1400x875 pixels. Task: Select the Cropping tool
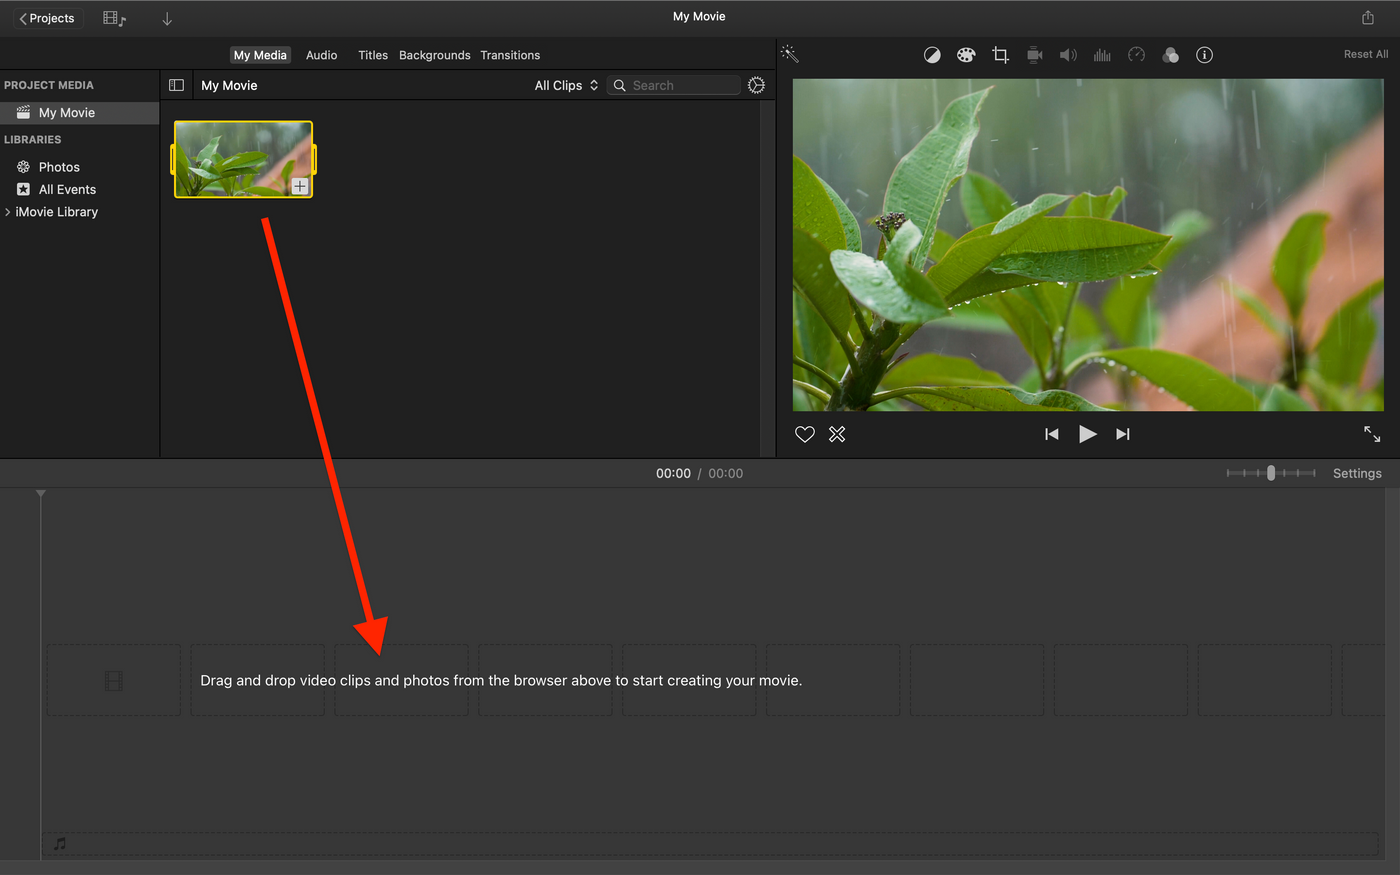1000,55
